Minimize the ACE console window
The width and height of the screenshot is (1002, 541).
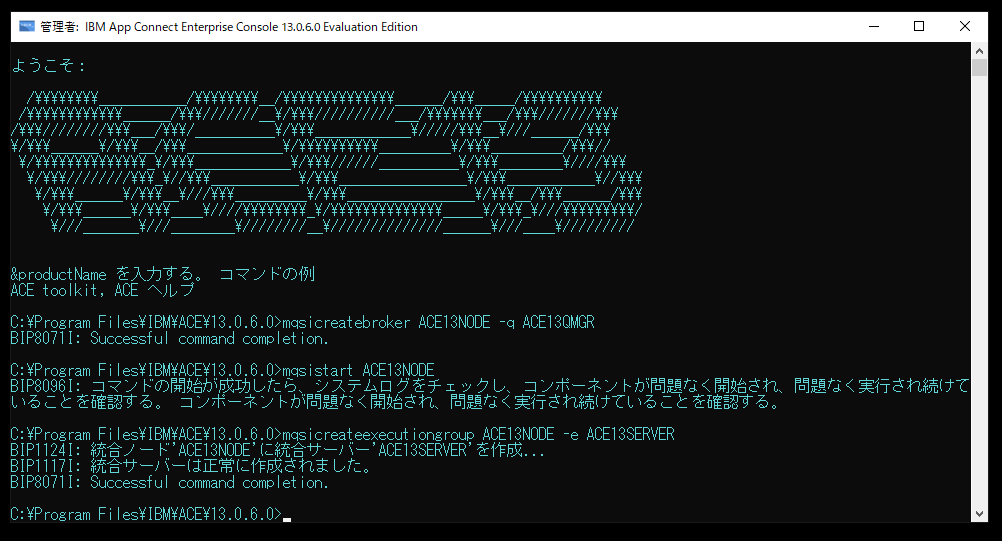coord(874,26)
